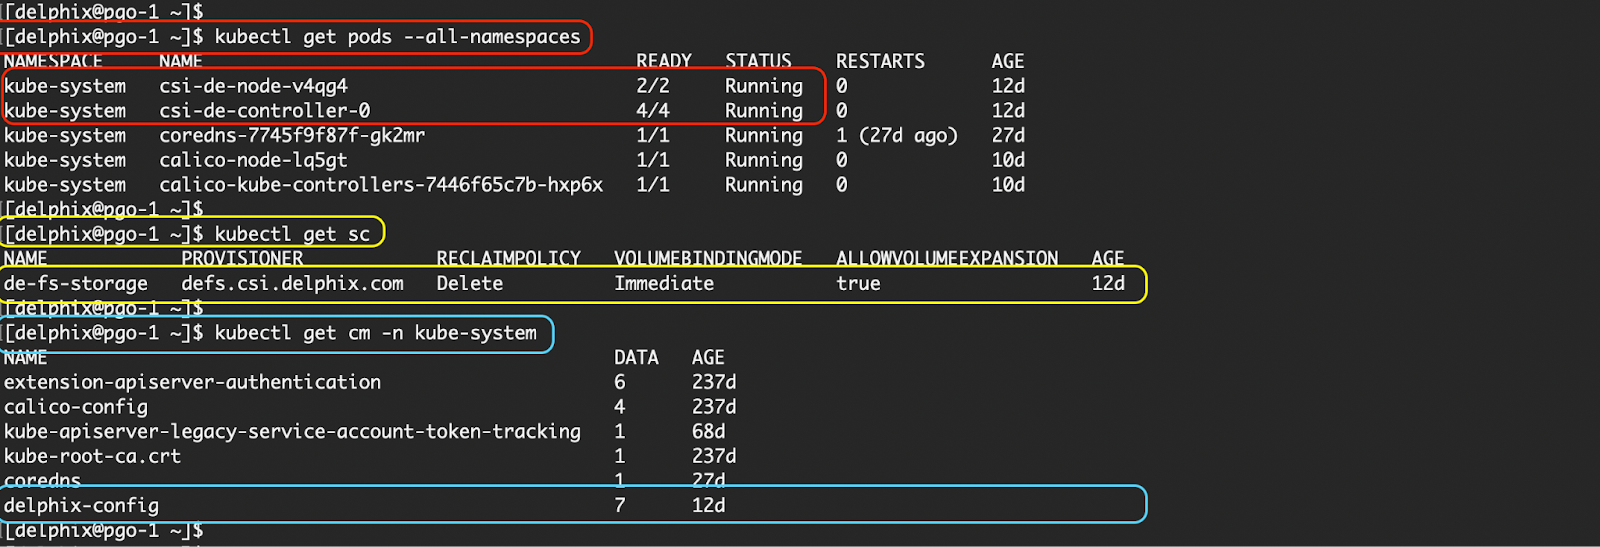Click the '1 (27d ago)' restarts value

click(x=897, y=135)
